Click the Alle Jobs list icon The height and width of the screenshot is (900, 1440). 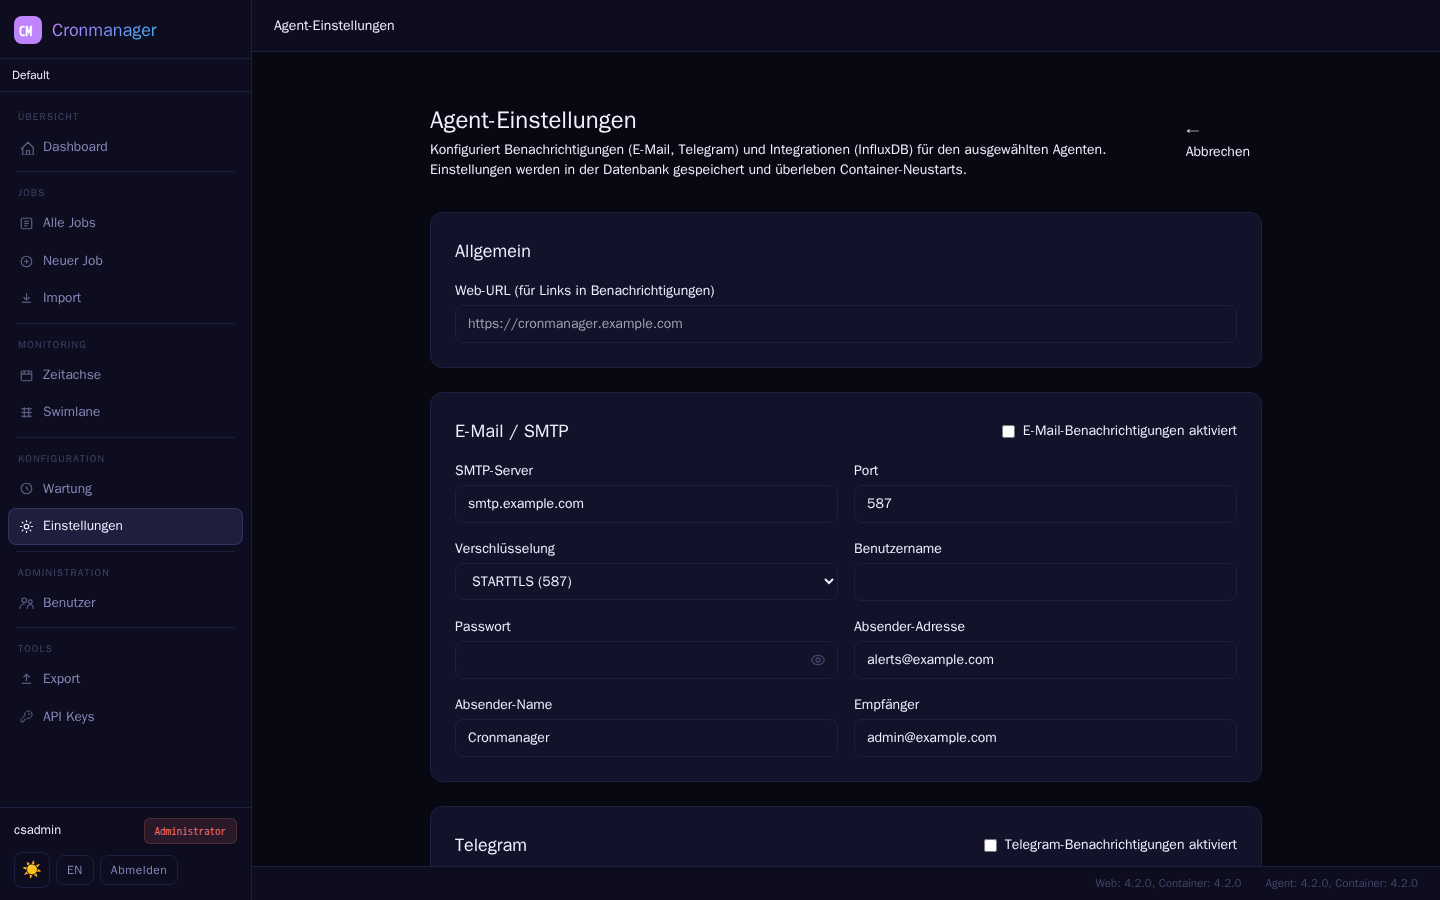[27, 224]
